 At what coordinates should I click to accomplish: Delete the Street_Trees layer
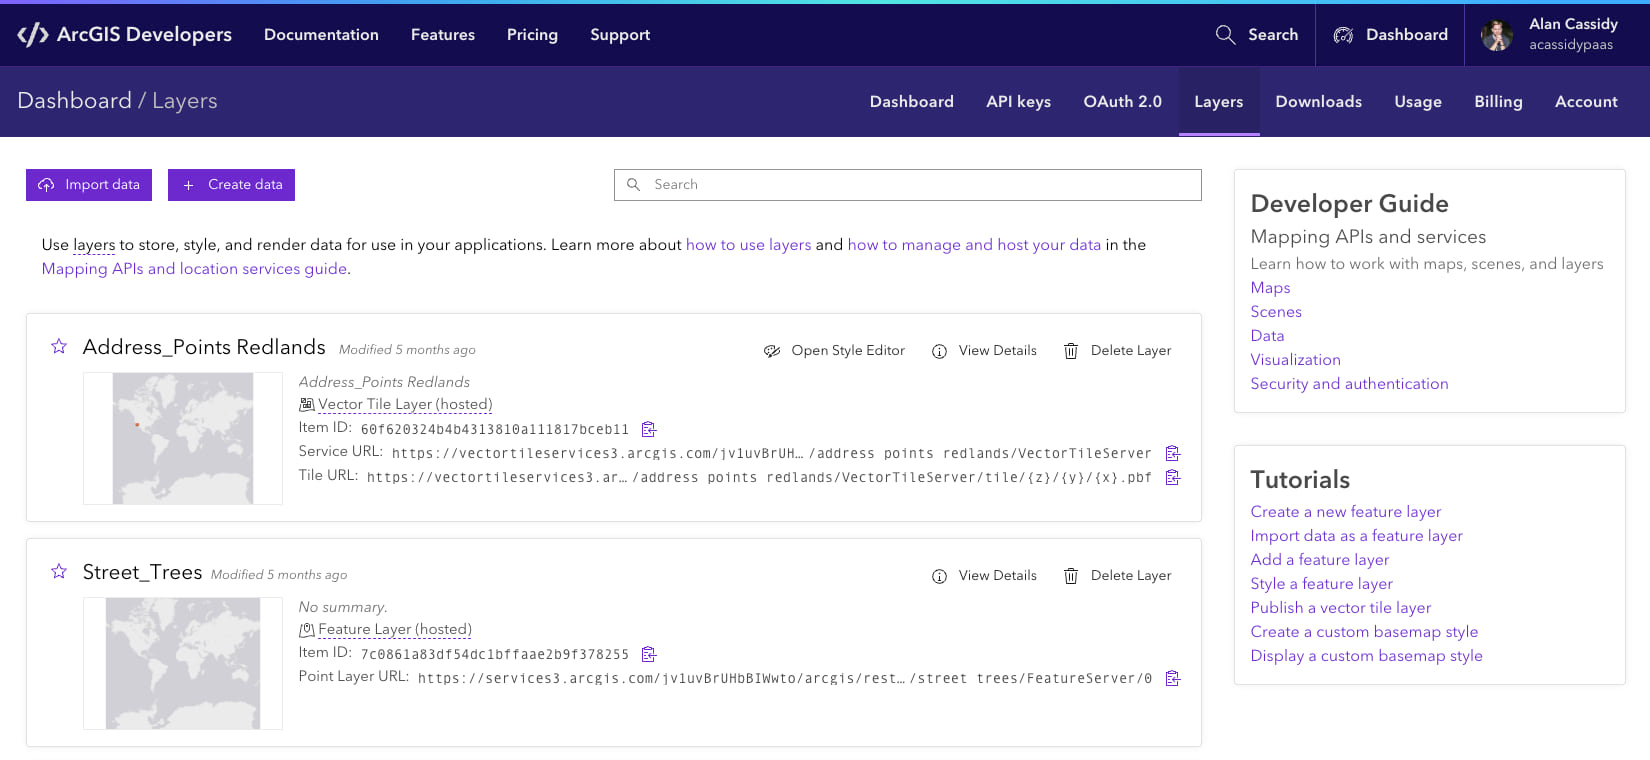[1117, 575]
